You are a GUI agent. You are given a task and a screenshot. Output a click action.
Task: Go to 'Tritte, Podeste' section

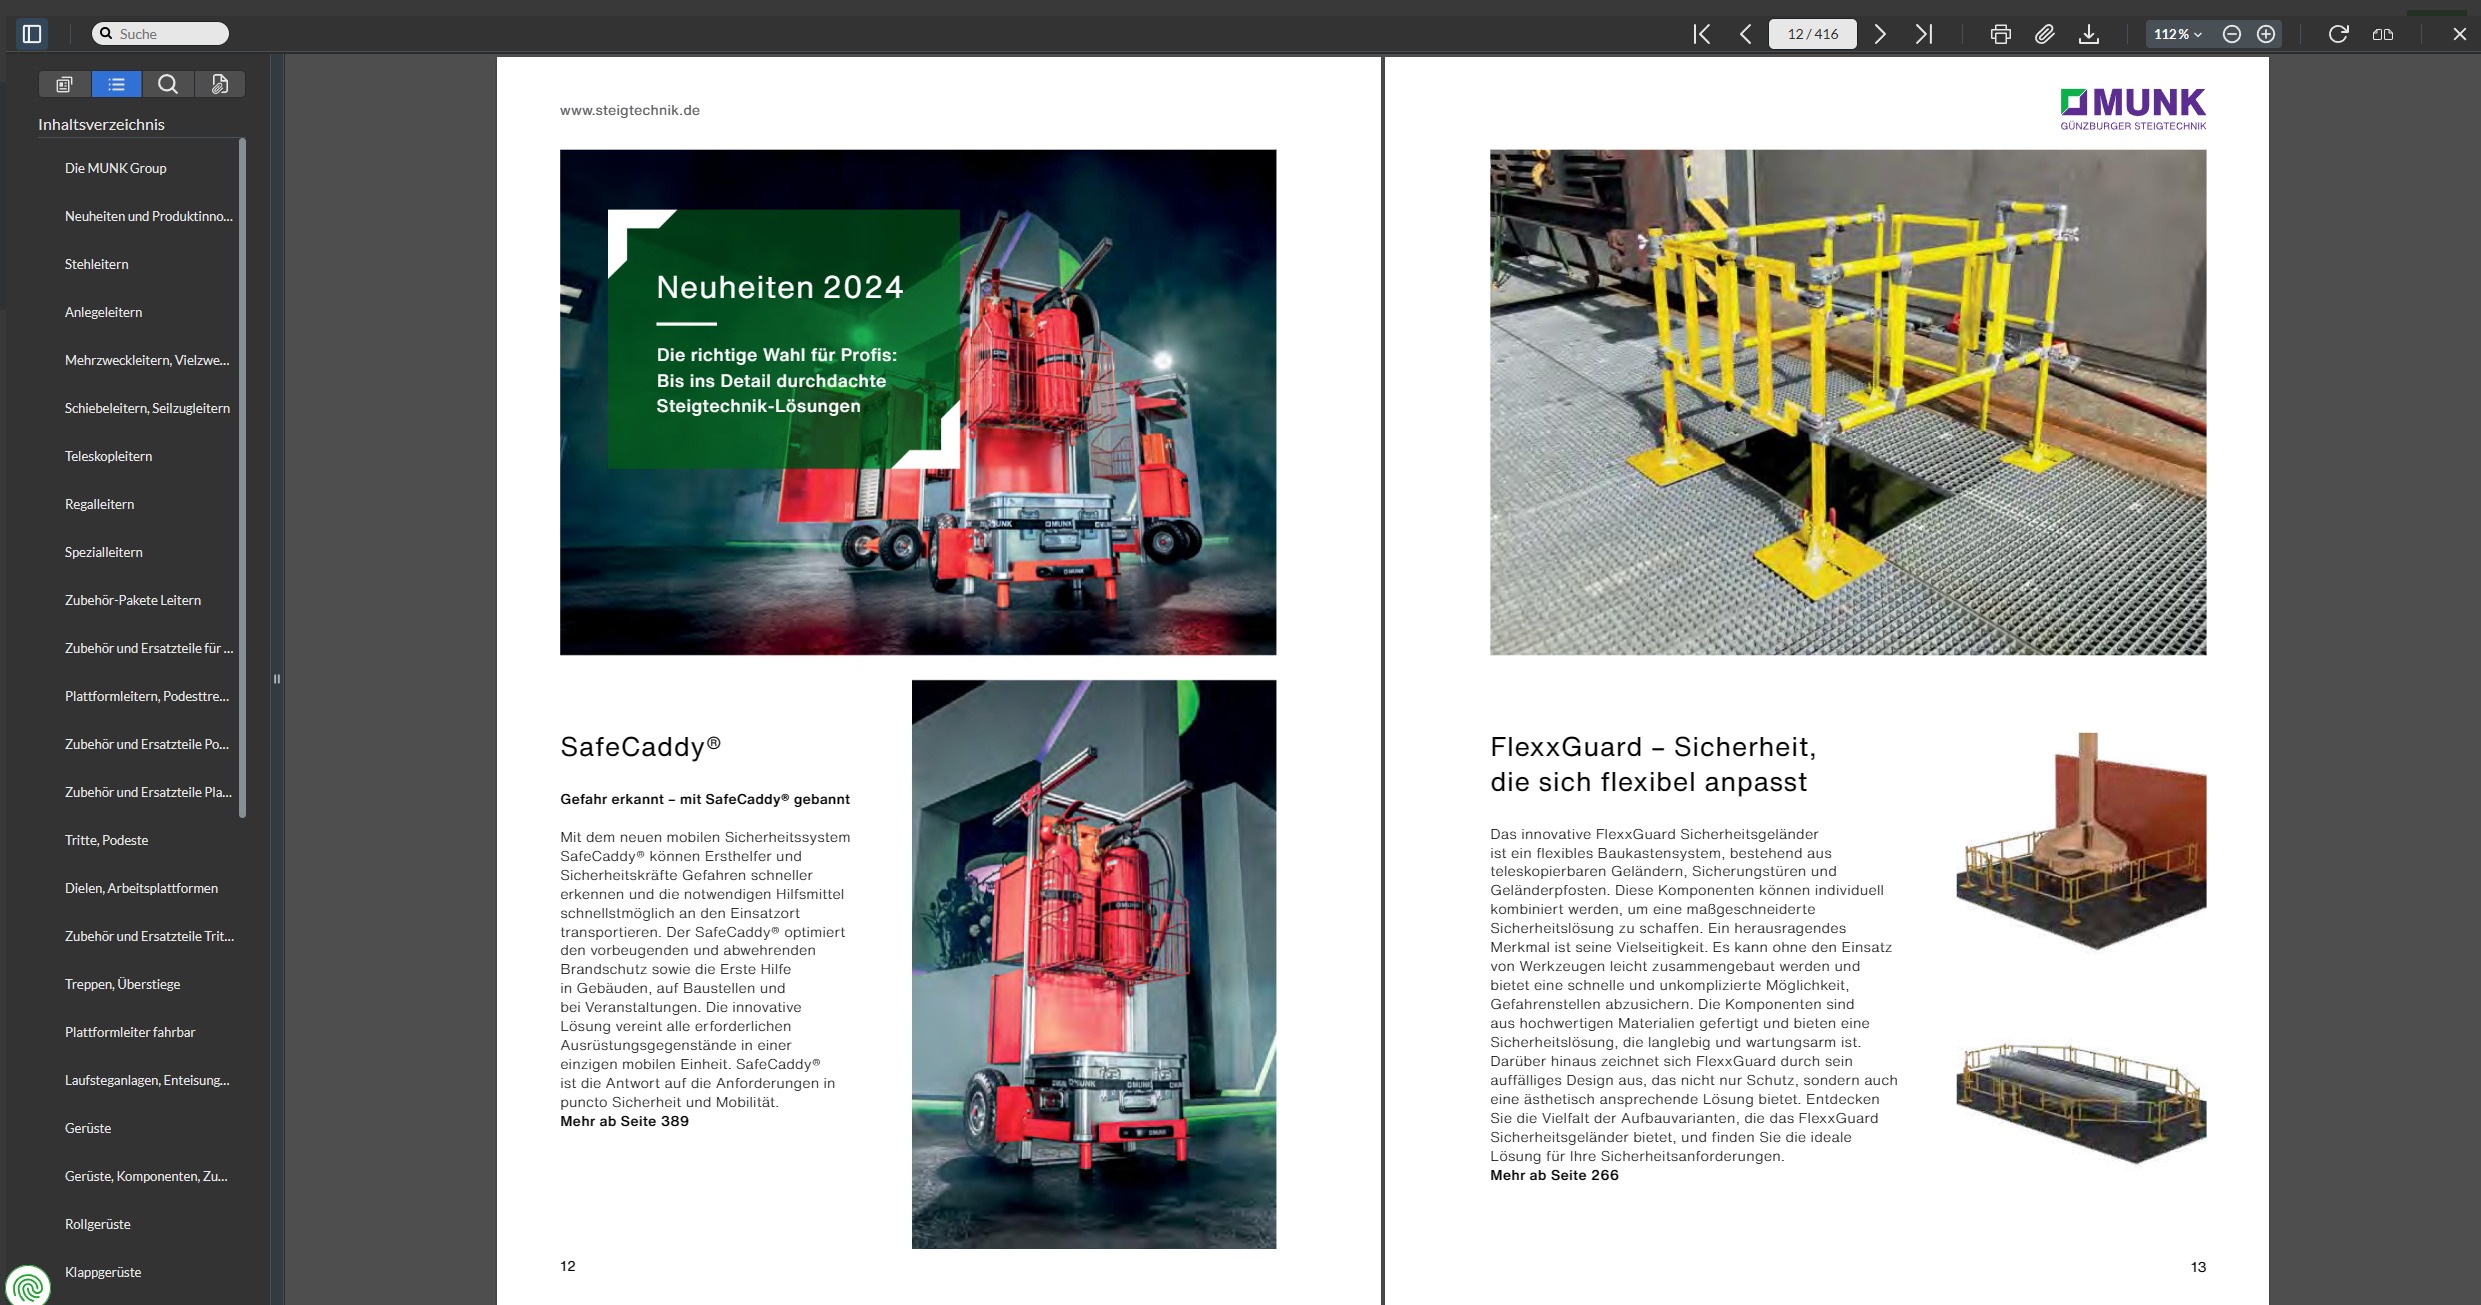[107, 840]
